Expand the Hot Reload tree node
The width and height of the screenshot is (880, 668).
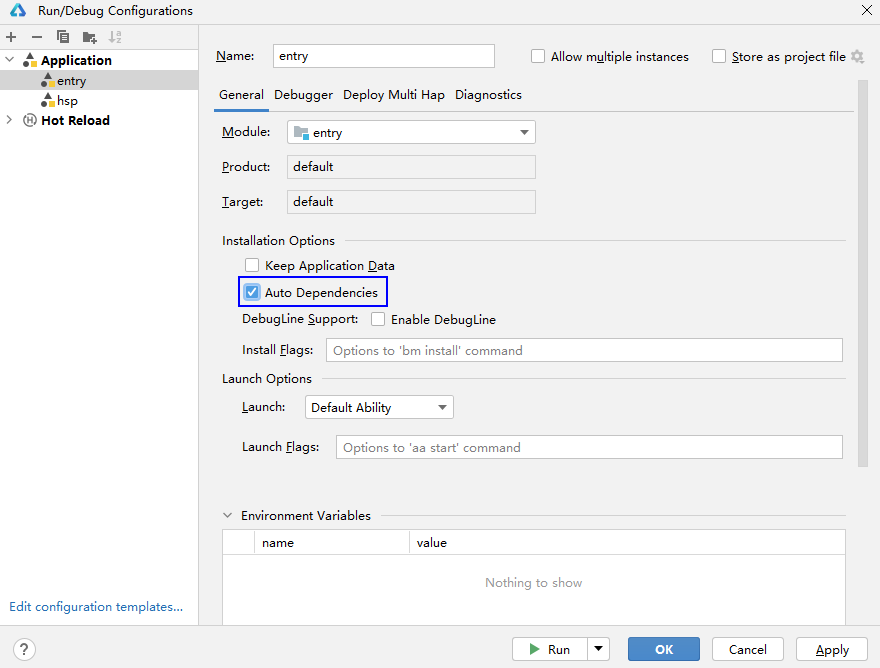pyautogui.click(x=10, y=120)
